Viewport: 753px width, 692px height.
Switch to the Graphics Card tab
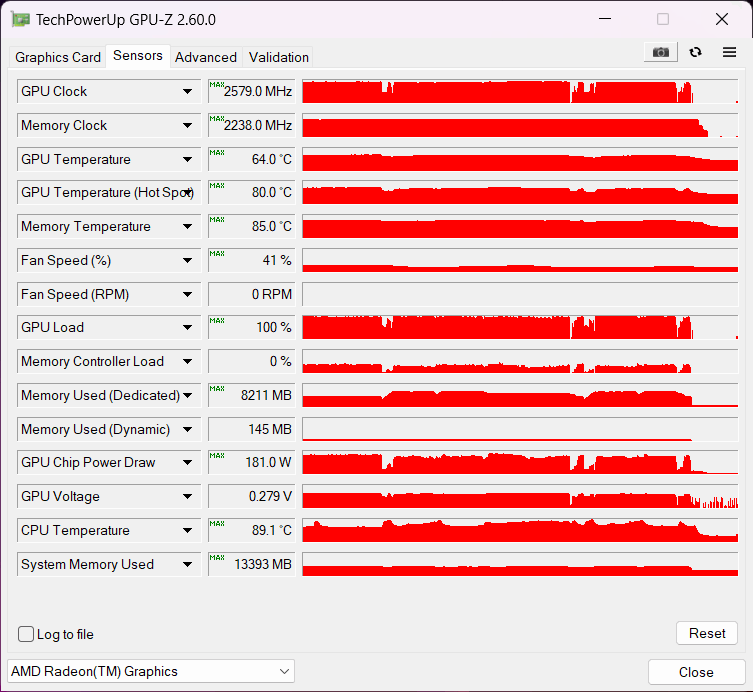click(x=58, y=57)
